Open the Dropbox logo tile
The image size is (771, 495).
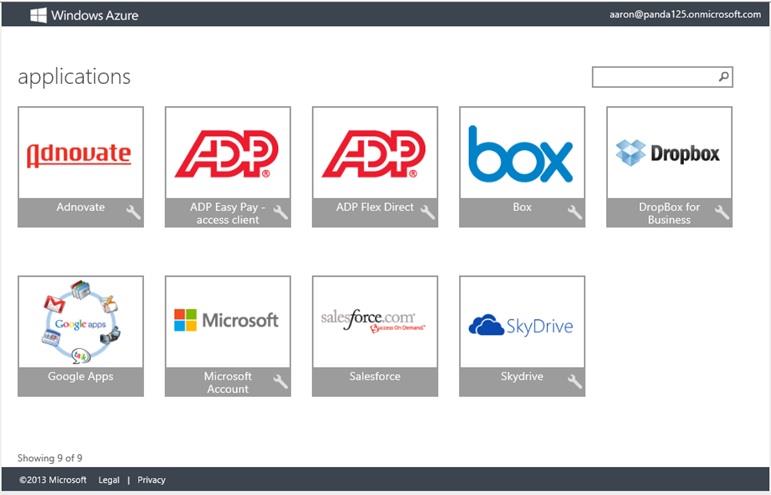(x=669, y=153)
